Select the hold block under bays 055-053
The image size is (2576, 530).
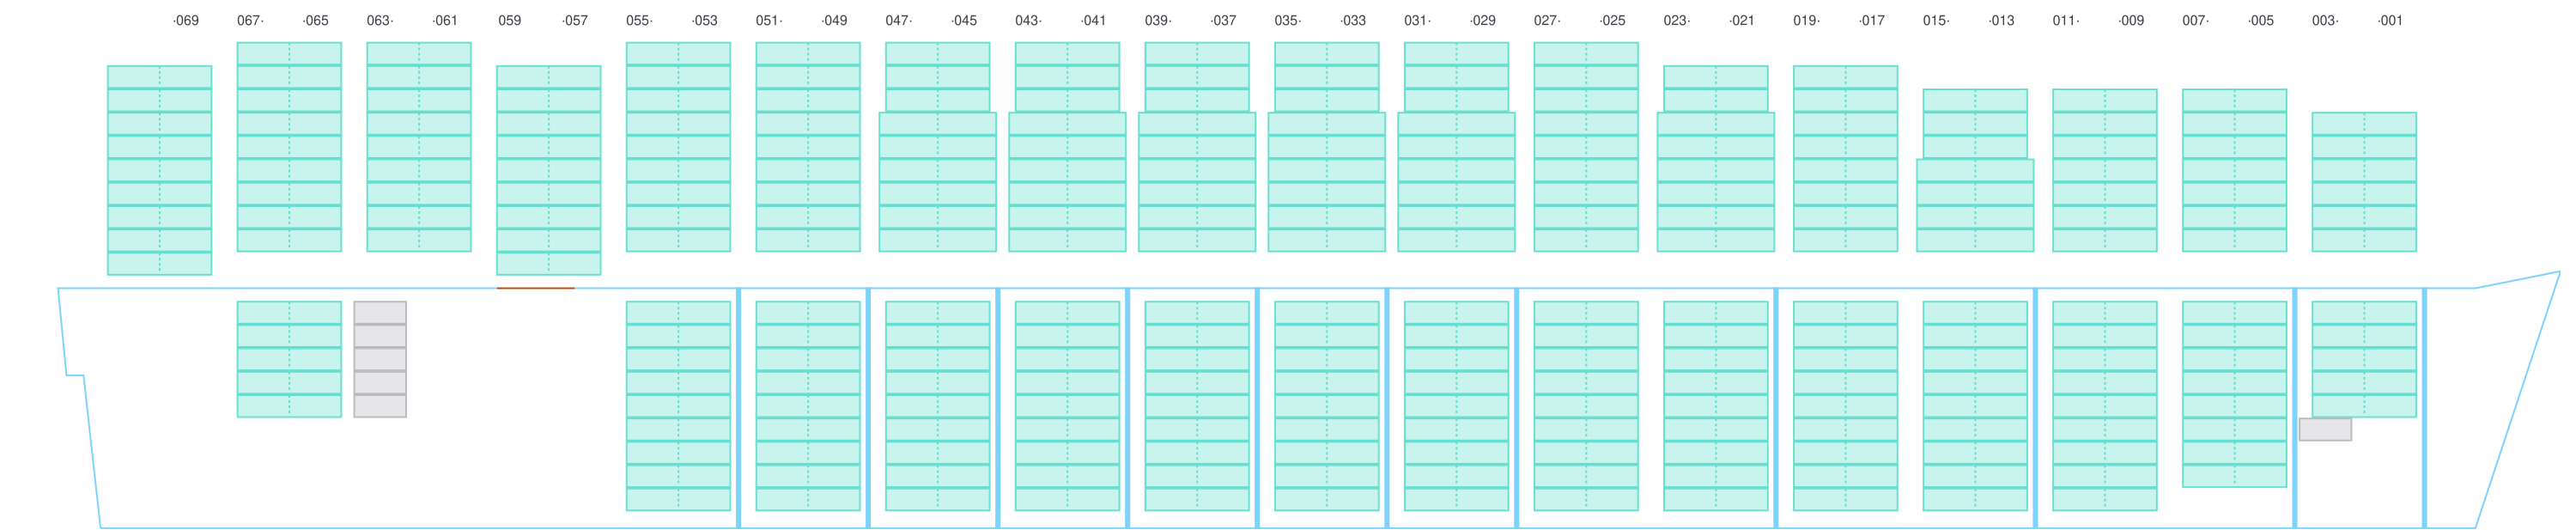[x=678, y=406]
